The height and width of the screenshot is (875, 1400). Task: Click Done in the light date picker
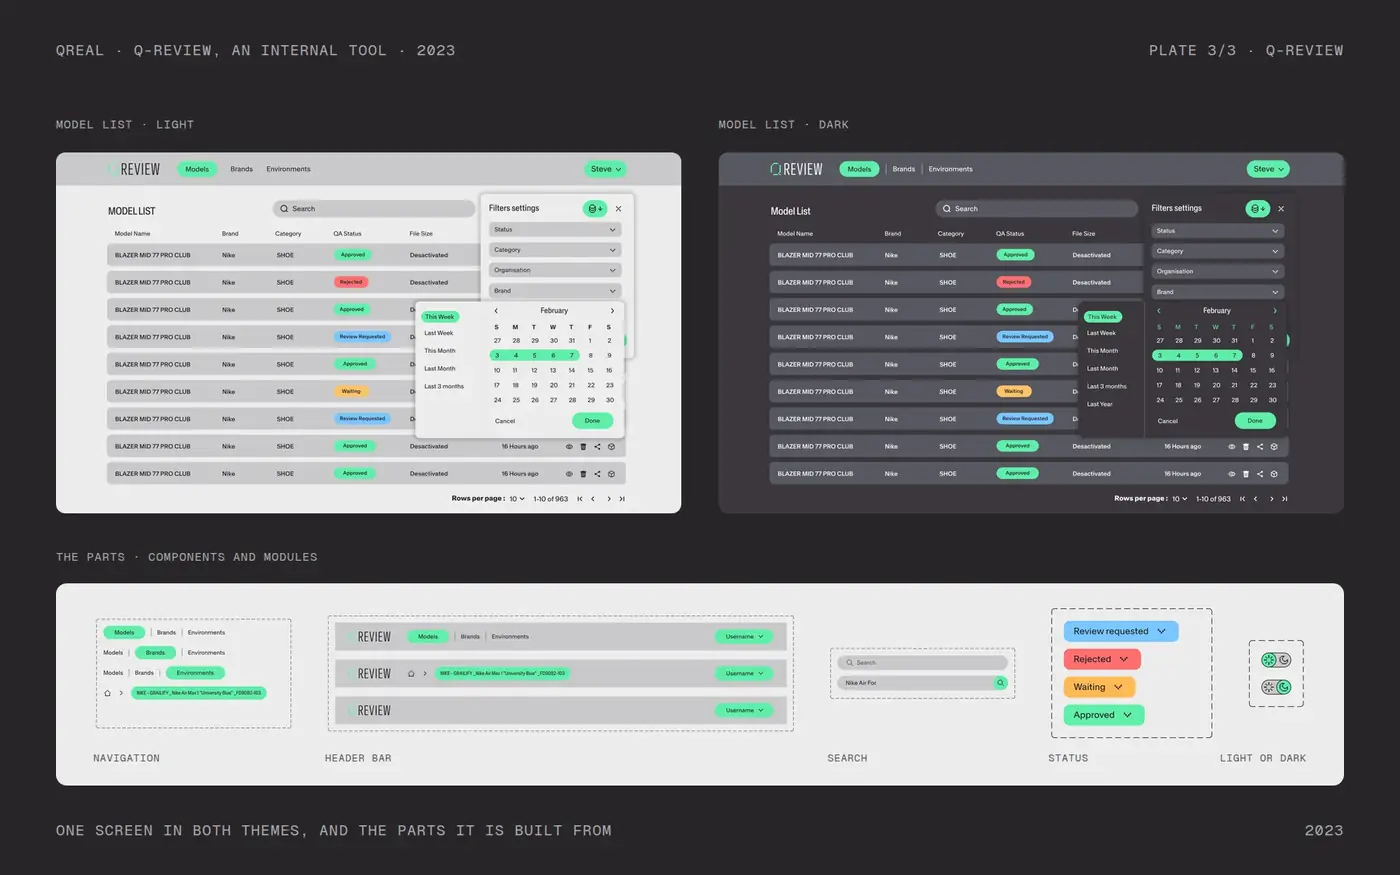(x=592, y=421)
